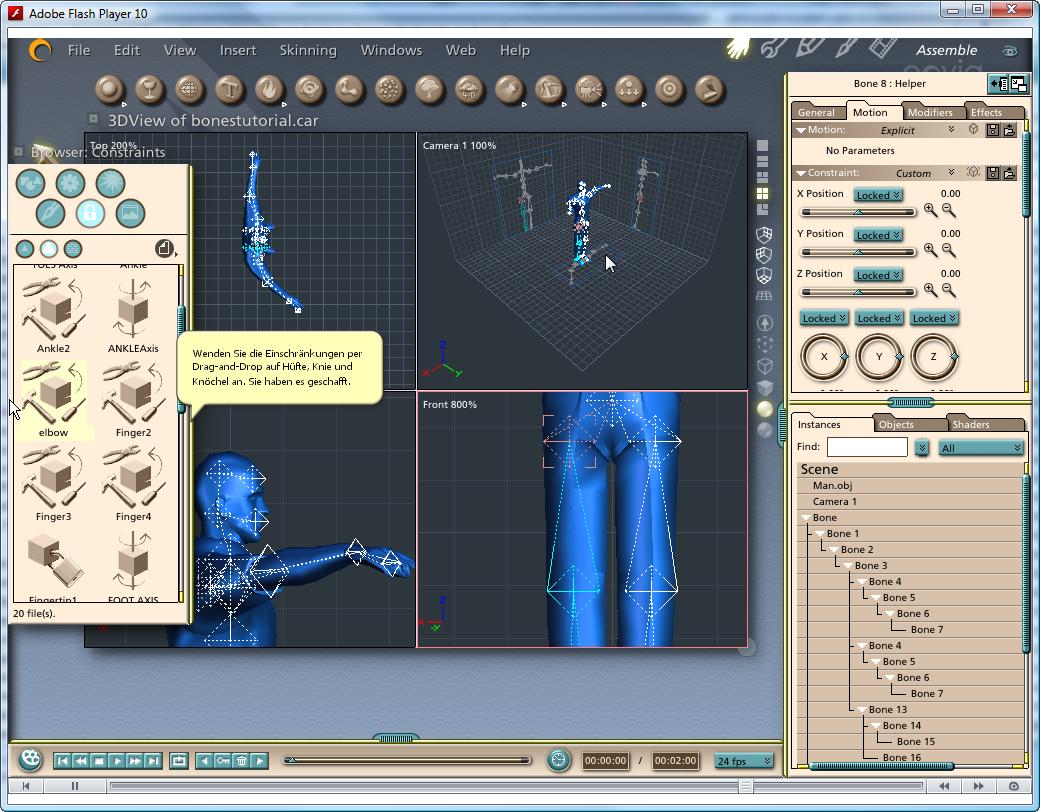
Task: Select the goblet-shaped modeler icon
Action: [x=150, y=90]
